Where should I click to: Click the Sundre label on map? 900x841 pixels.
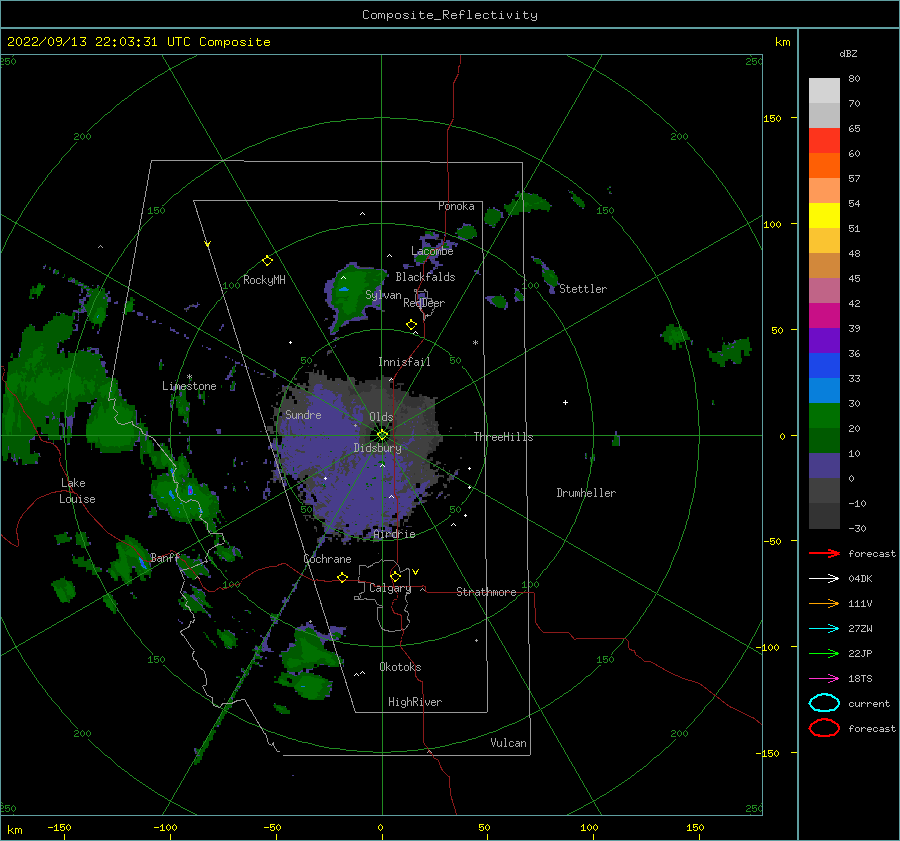(303, 414)
